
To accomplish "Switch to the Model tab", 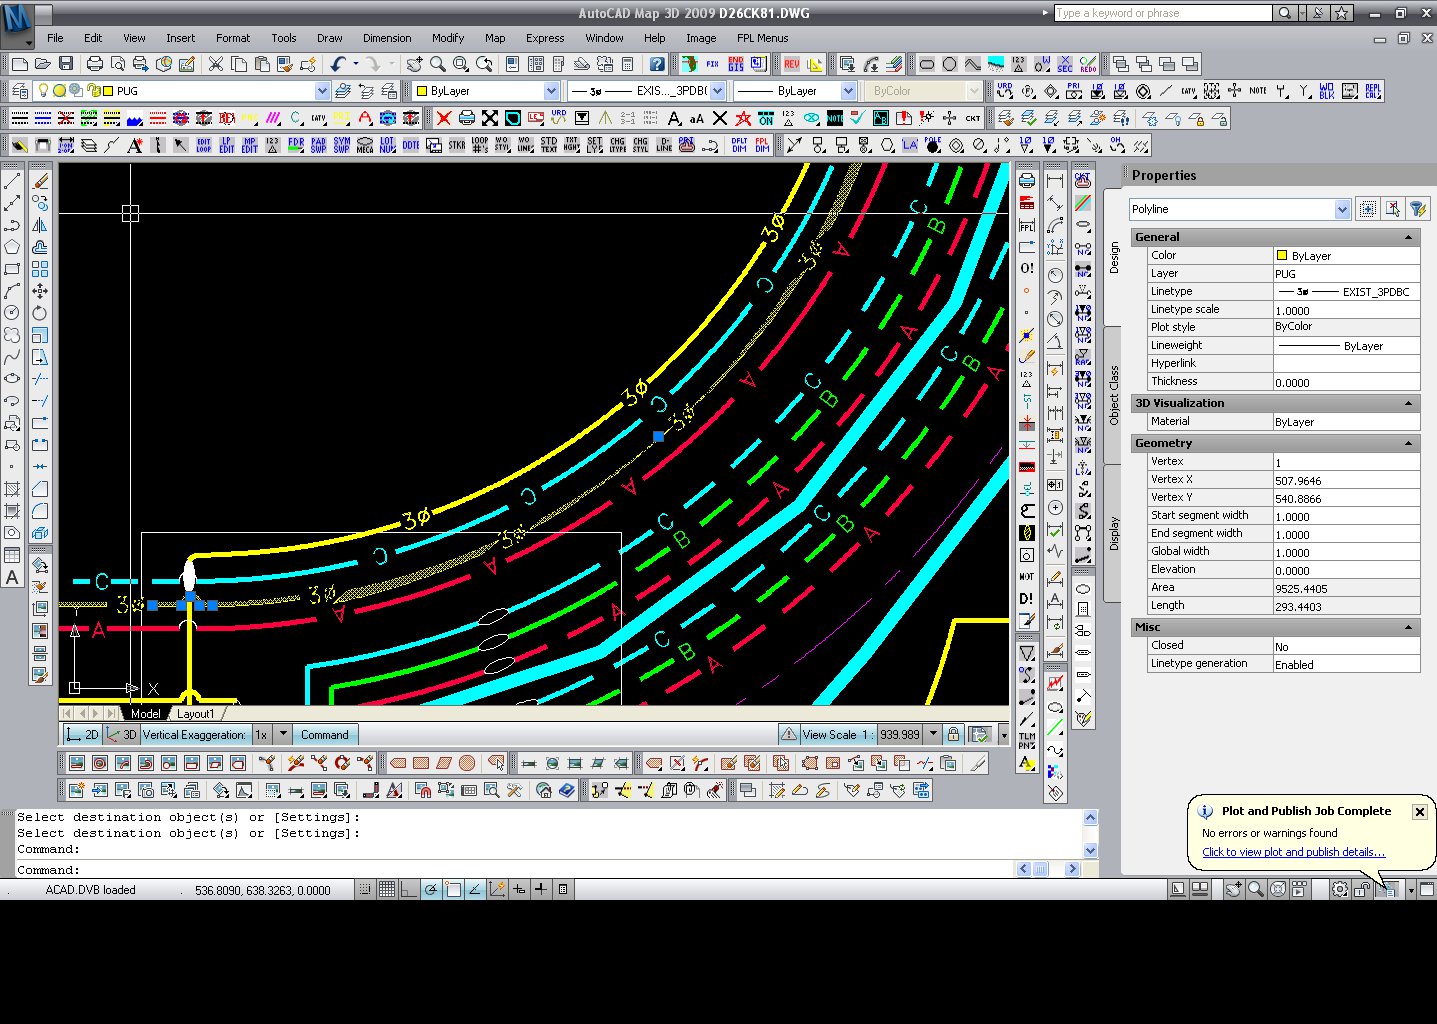I will 145,714.
